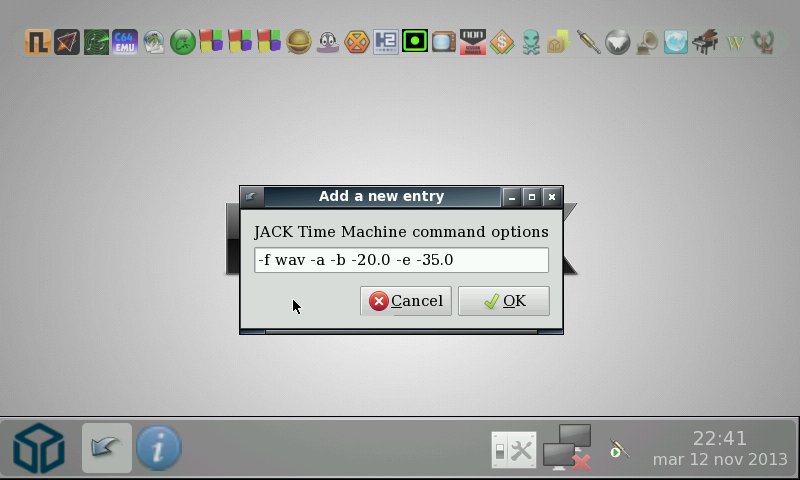Open the grey butterfly sphere icon
The image size is (800, 480).
click(x=618, y=42)
